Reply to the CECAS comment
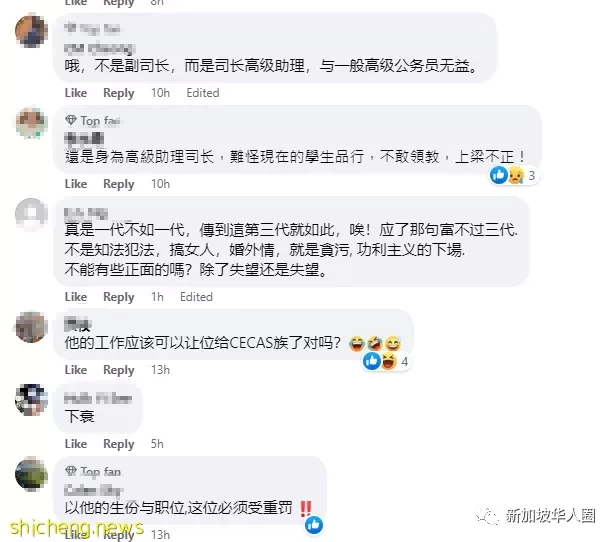Screen dimensions: 615x542 [118, 370]
